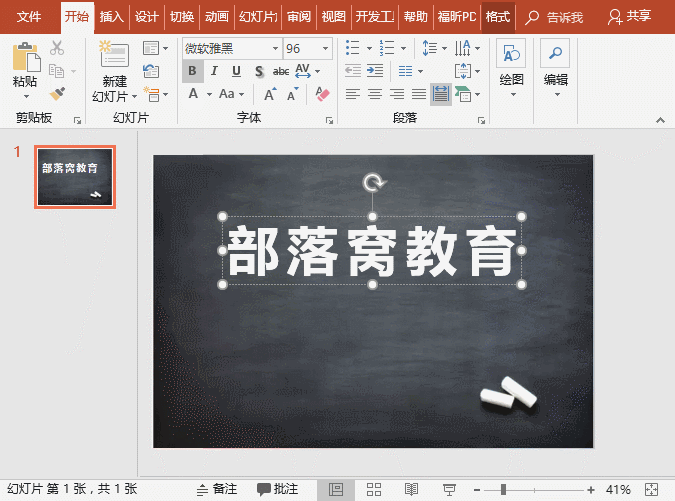Click the rotate handle above the text box
This screenshot has height=501, width=675.
point(373,182)
